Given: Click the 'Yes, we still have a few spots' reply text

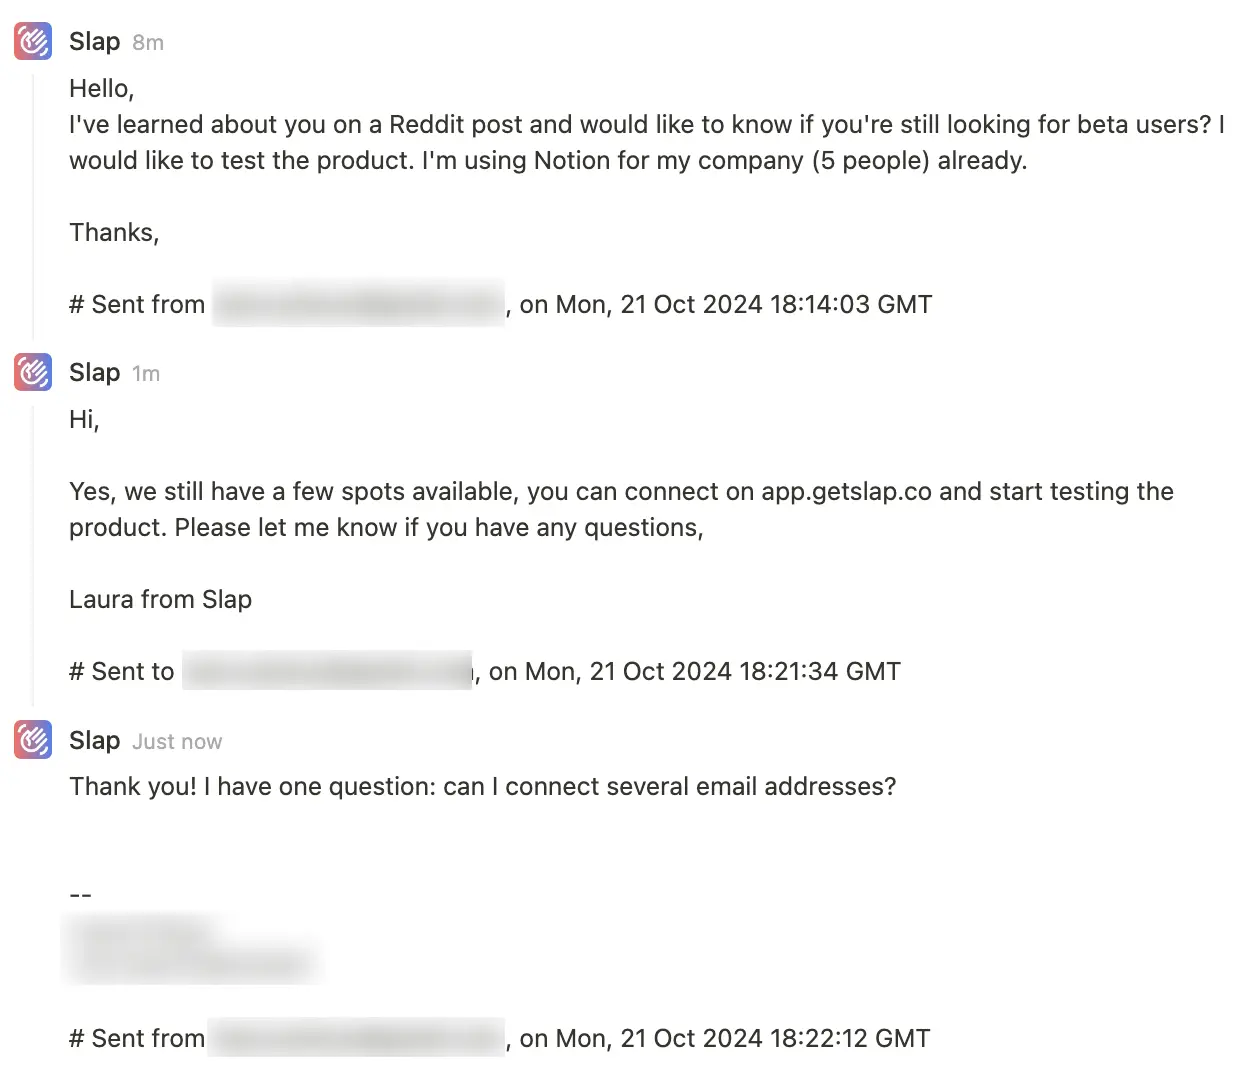Looking at the screenshot, I should pos(620,509).
